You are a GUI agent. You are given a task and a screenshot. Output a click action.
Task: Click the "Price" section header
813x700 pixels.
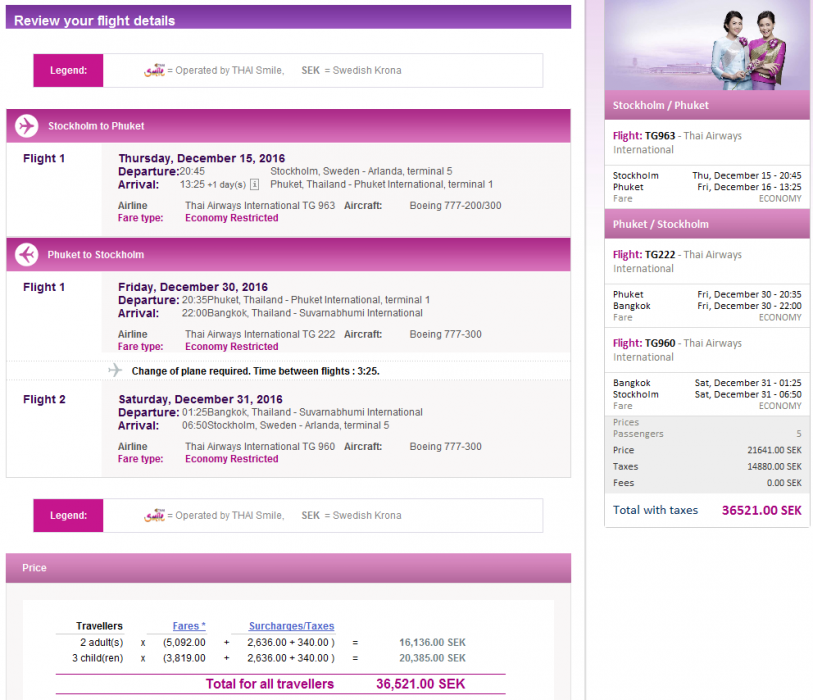[288, 568]
